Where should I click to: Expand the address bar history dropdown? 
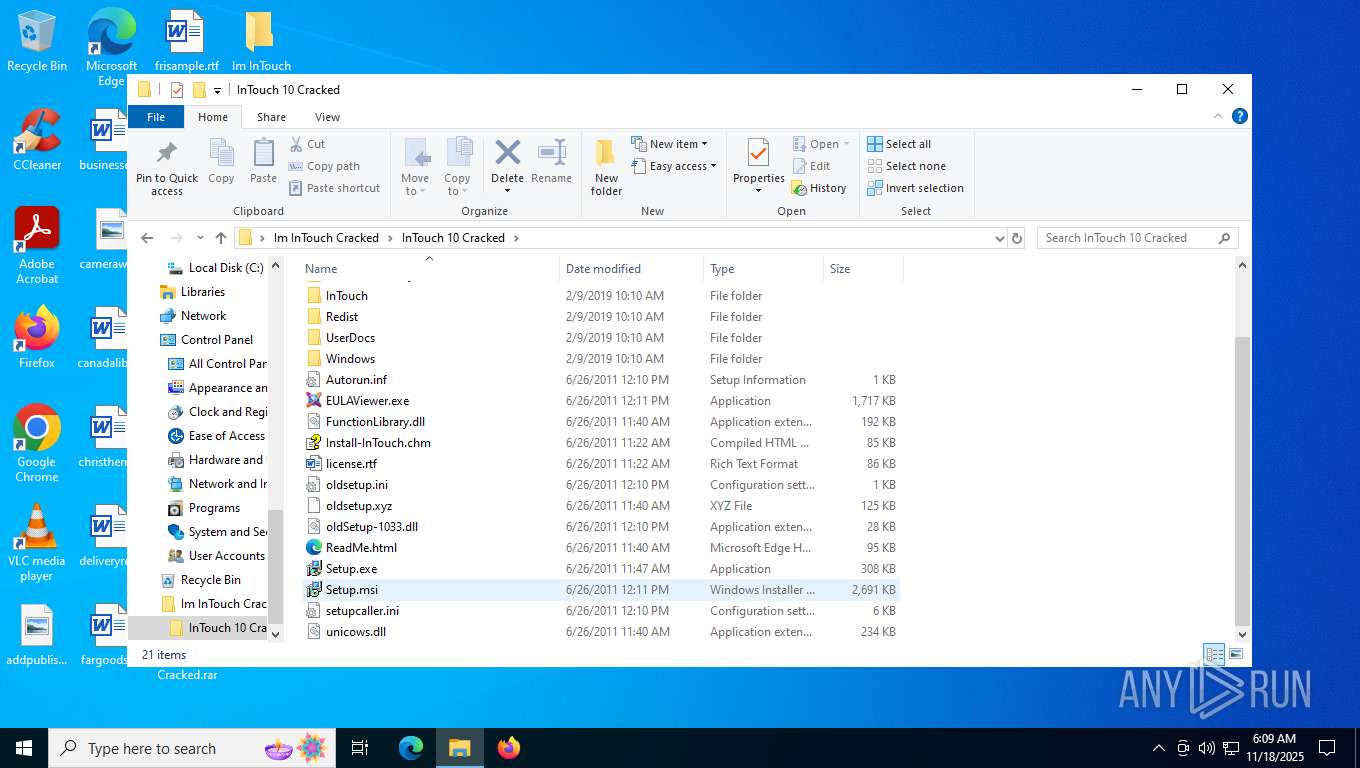click(999, 238)
